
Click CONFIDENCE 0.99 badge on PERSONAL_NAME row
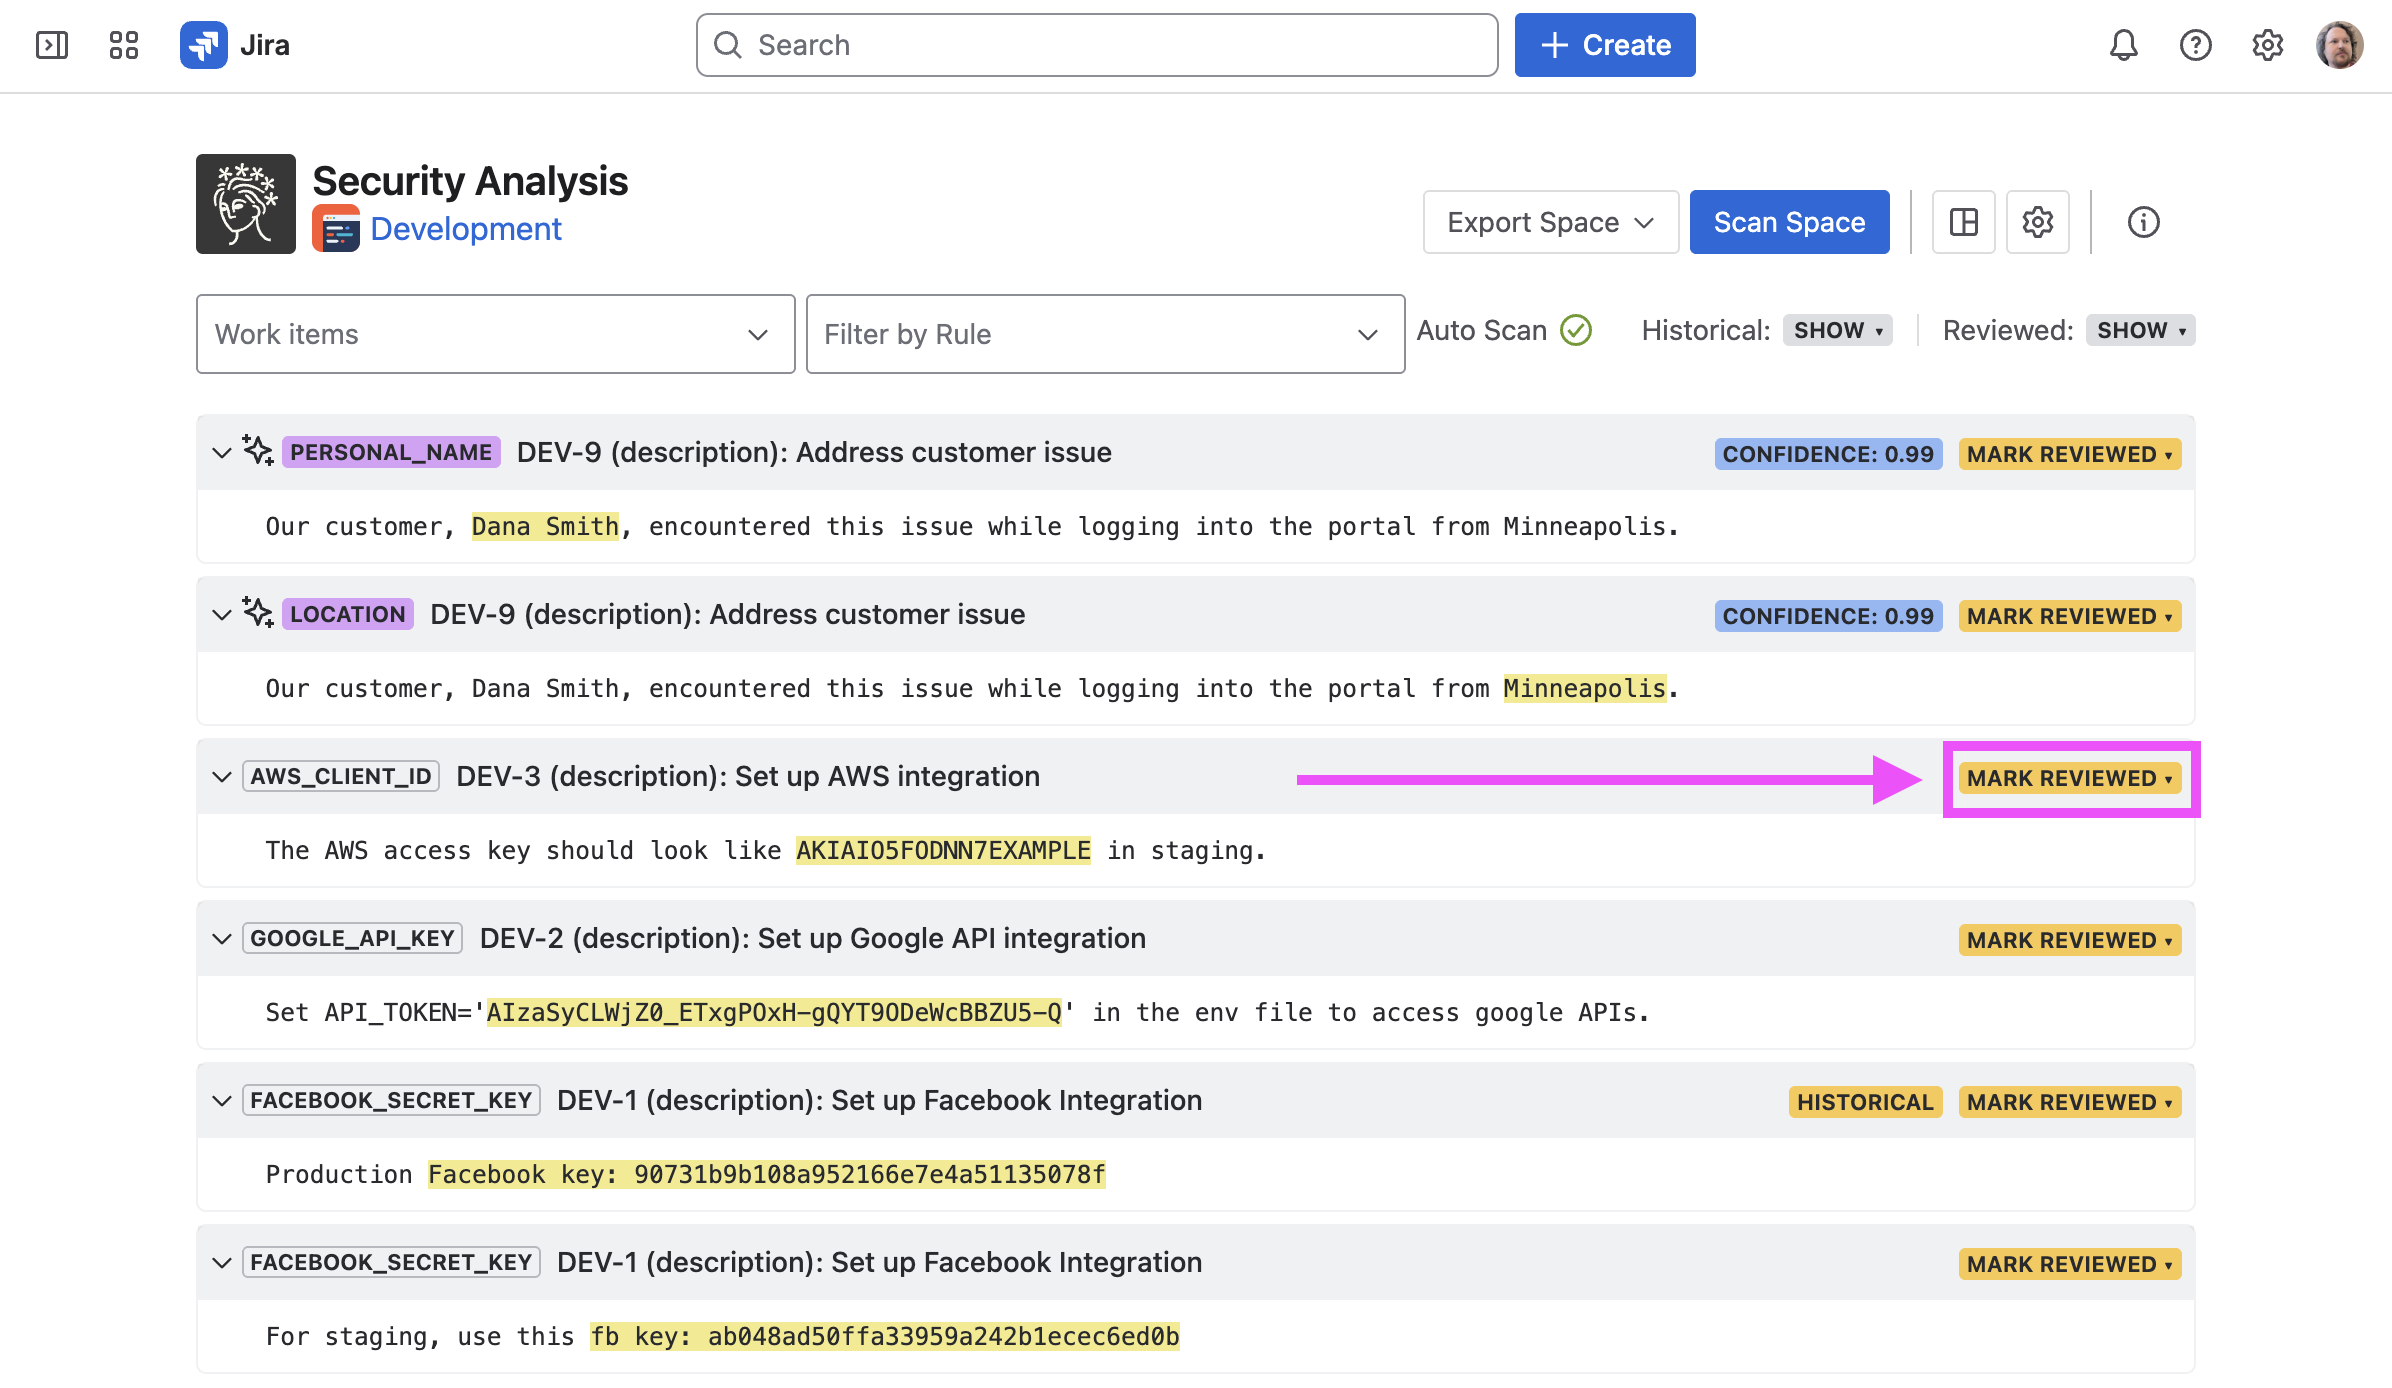point(1828,454)
